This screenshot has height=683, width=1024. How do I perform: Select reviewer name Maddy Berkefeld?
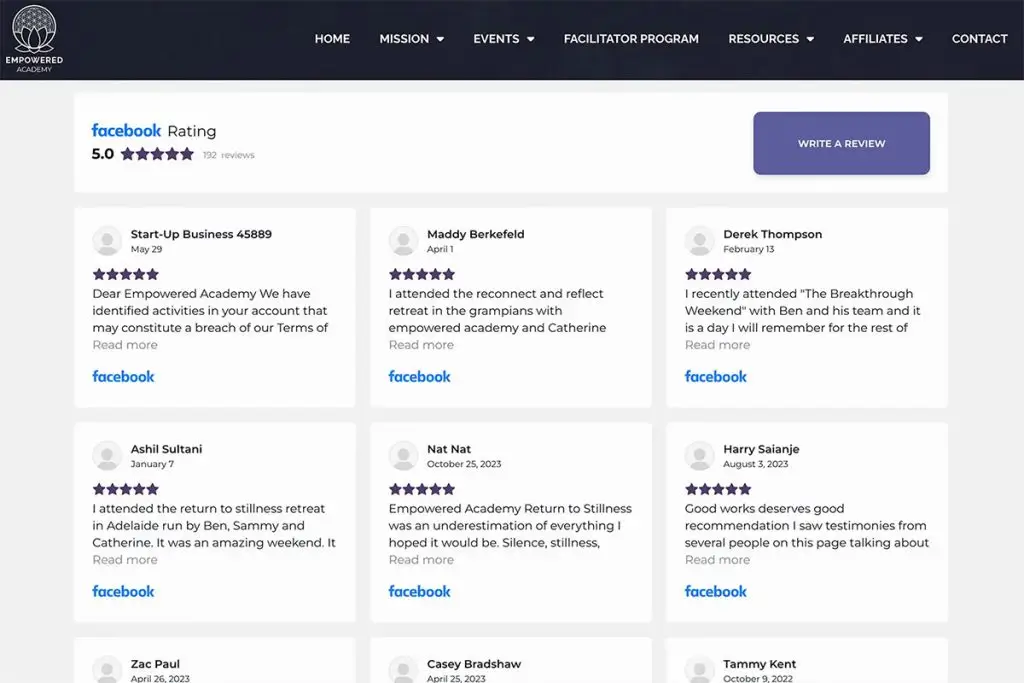tap(475, 234)
